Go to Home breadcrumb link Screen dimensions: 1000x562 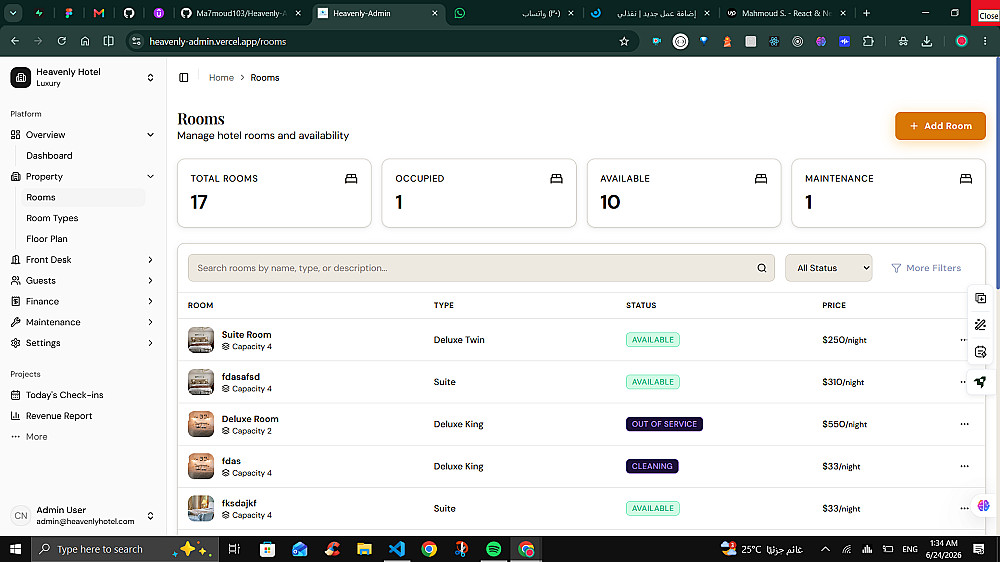221,78
